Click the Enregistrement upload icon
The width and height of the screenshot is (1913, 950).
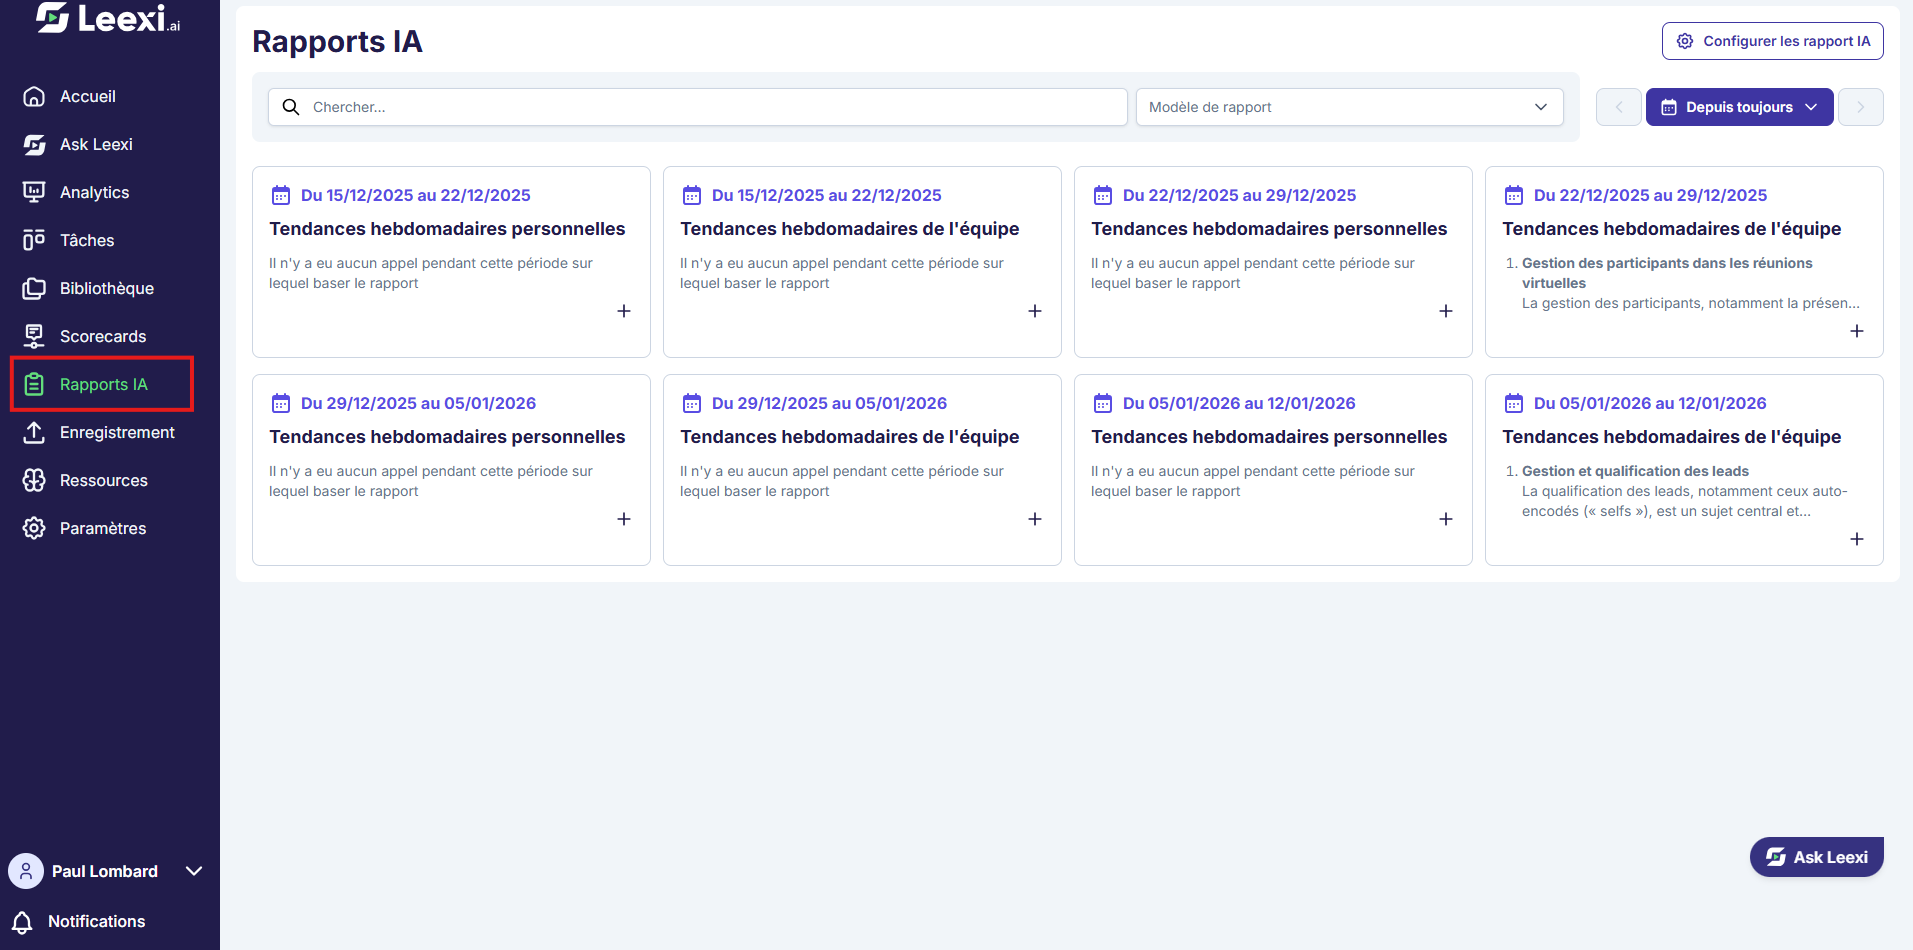tap(34, 432)
